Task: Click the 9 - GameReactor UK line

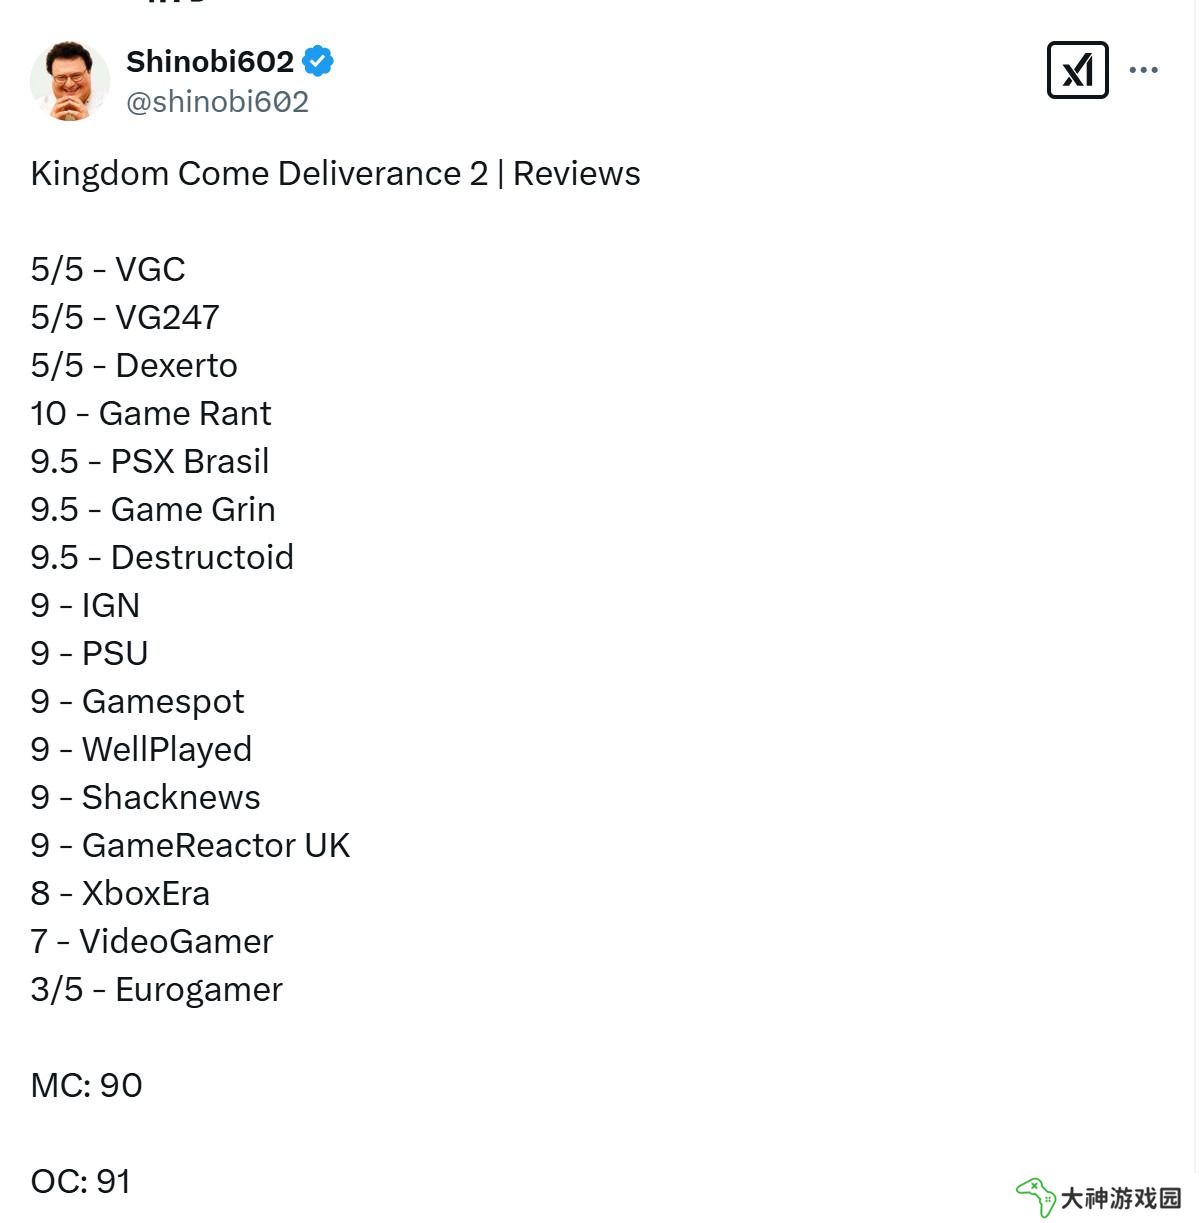Action: pos(190,845)
